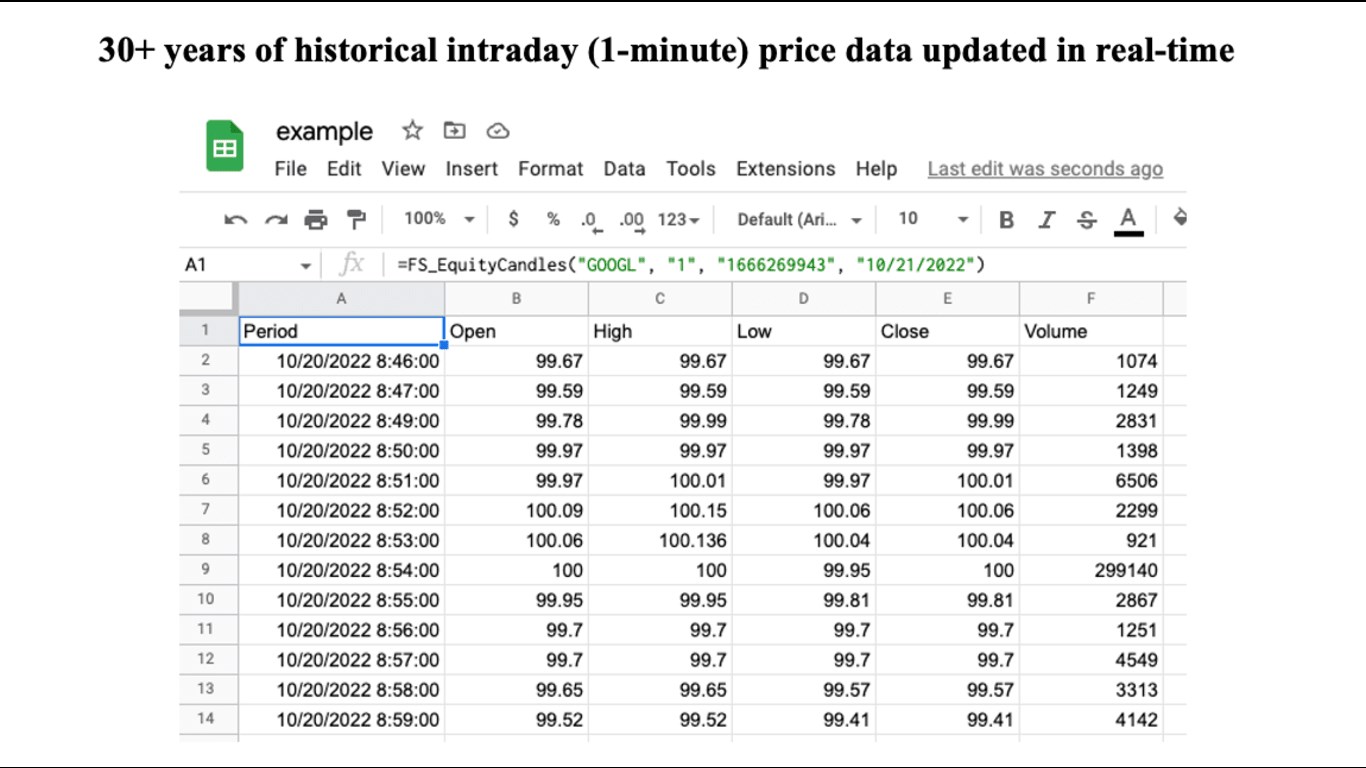Toggle bold formatting
The image size is (1366, 768).
pyautogui.click(x=1007, y=220)
